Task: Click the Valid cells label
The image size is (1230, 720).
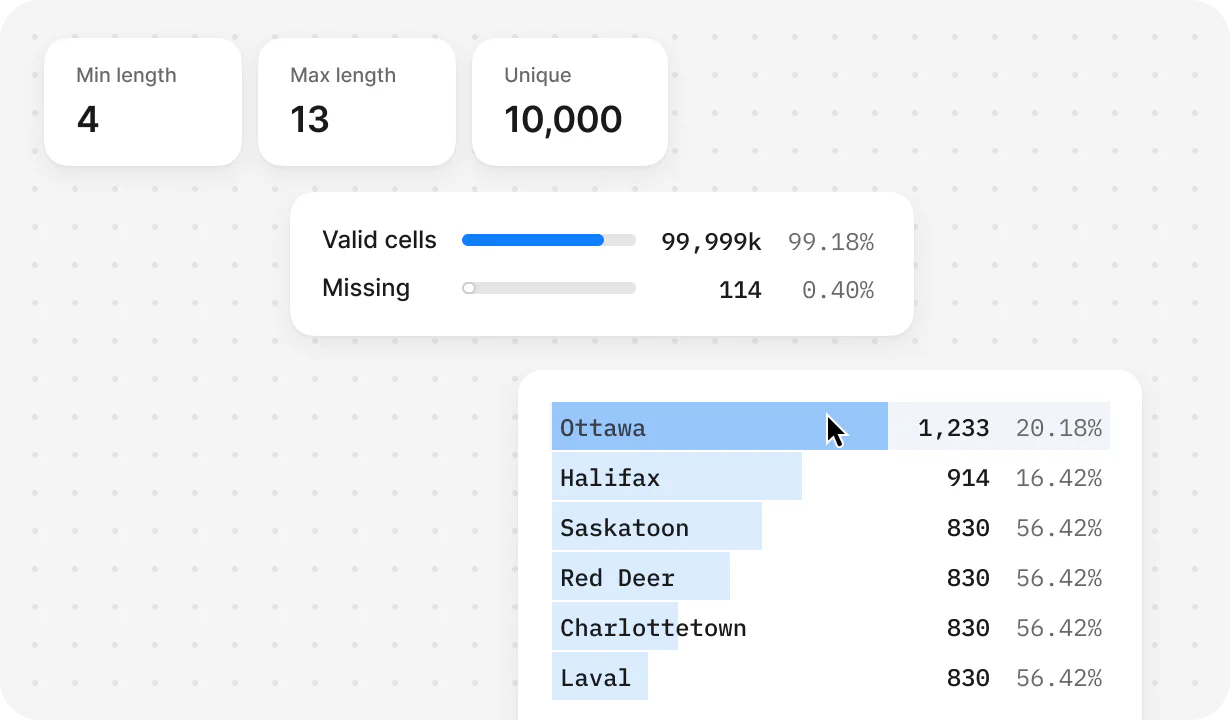Action: tap(379, 240)
